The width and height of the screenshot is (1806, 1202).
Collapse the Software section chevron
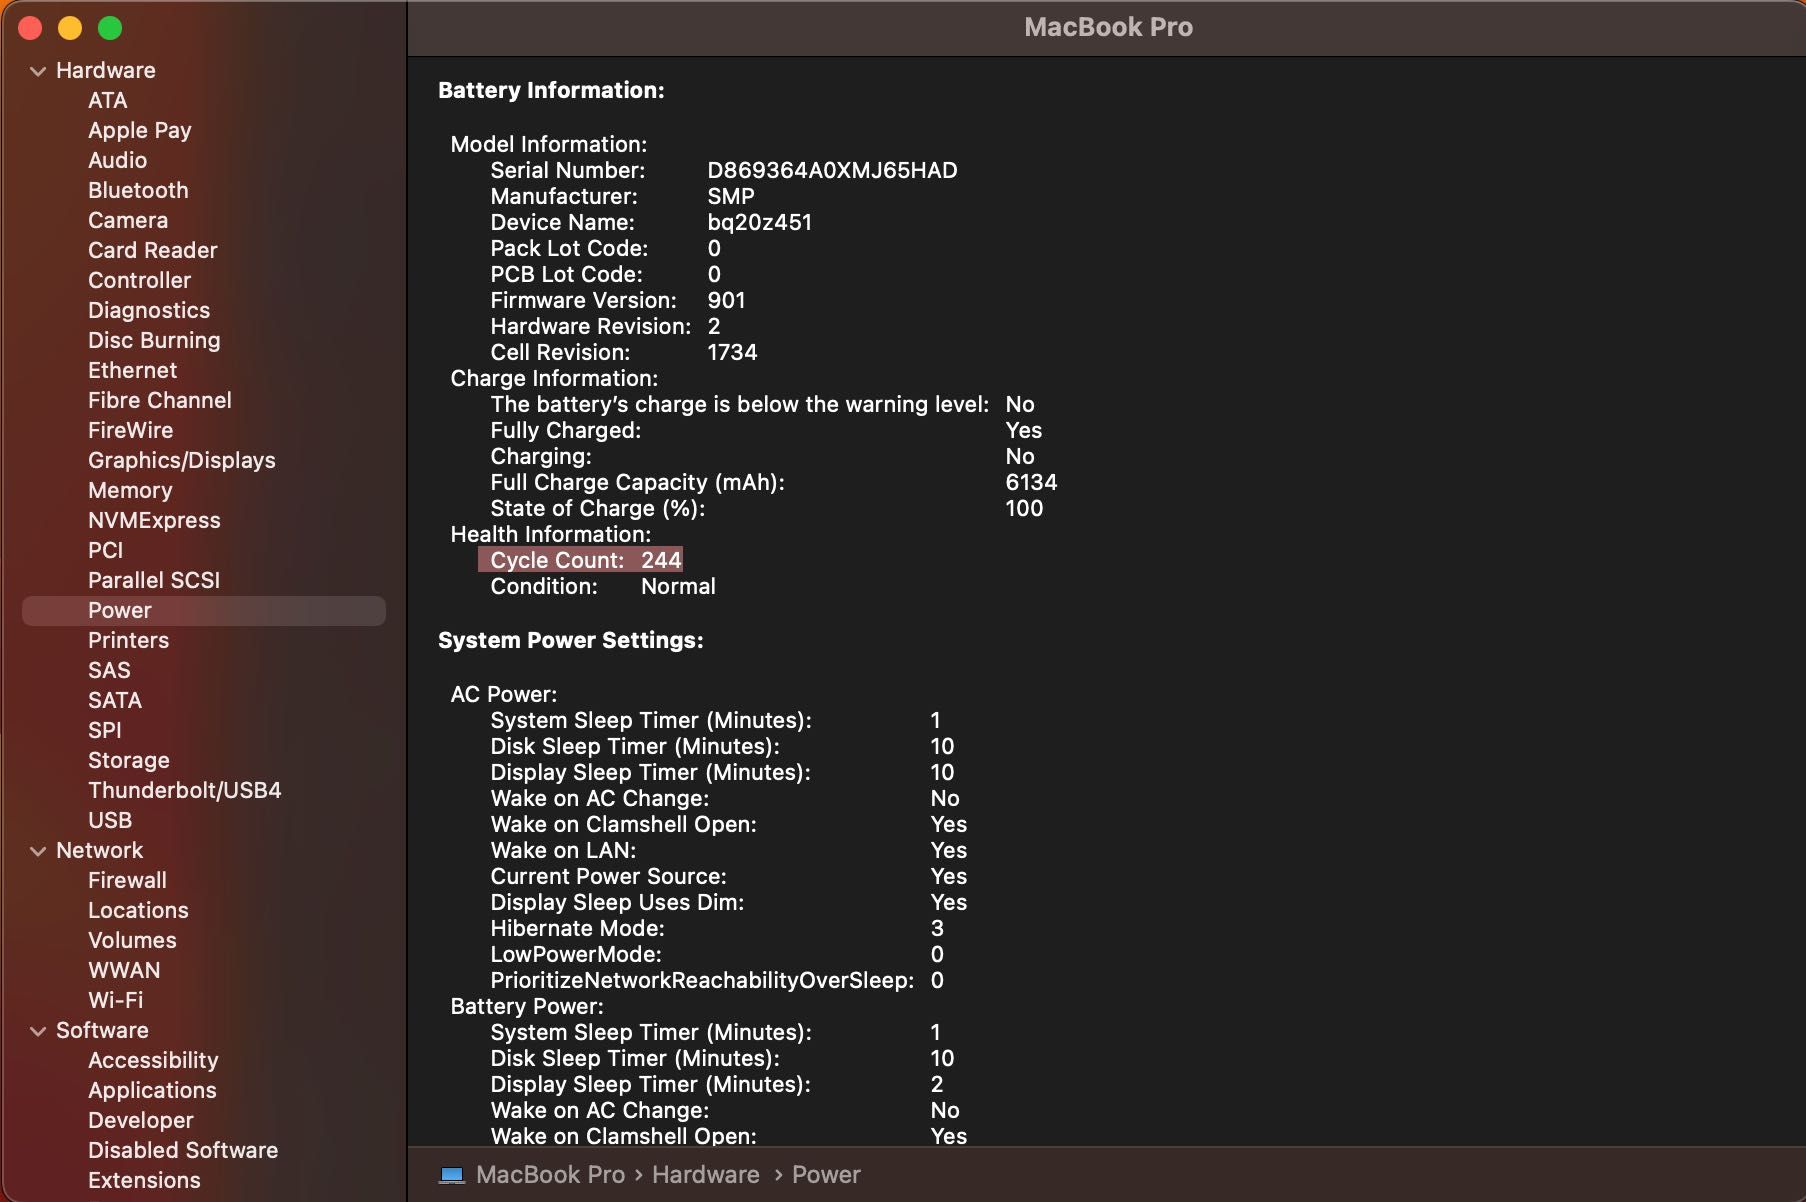(x=38, y=1031)
